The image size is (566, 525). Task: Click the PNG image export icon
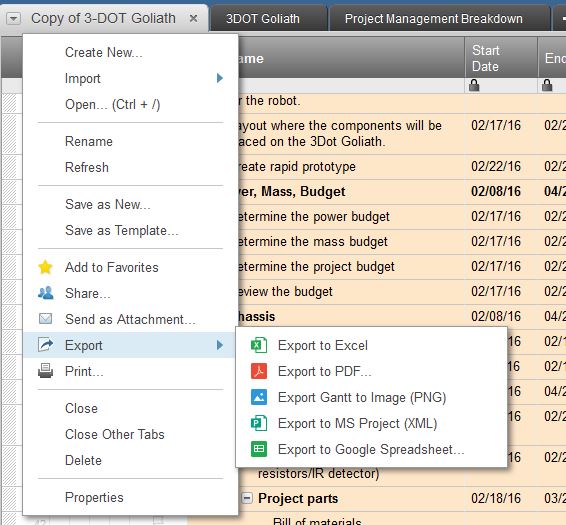coord(259,397)
